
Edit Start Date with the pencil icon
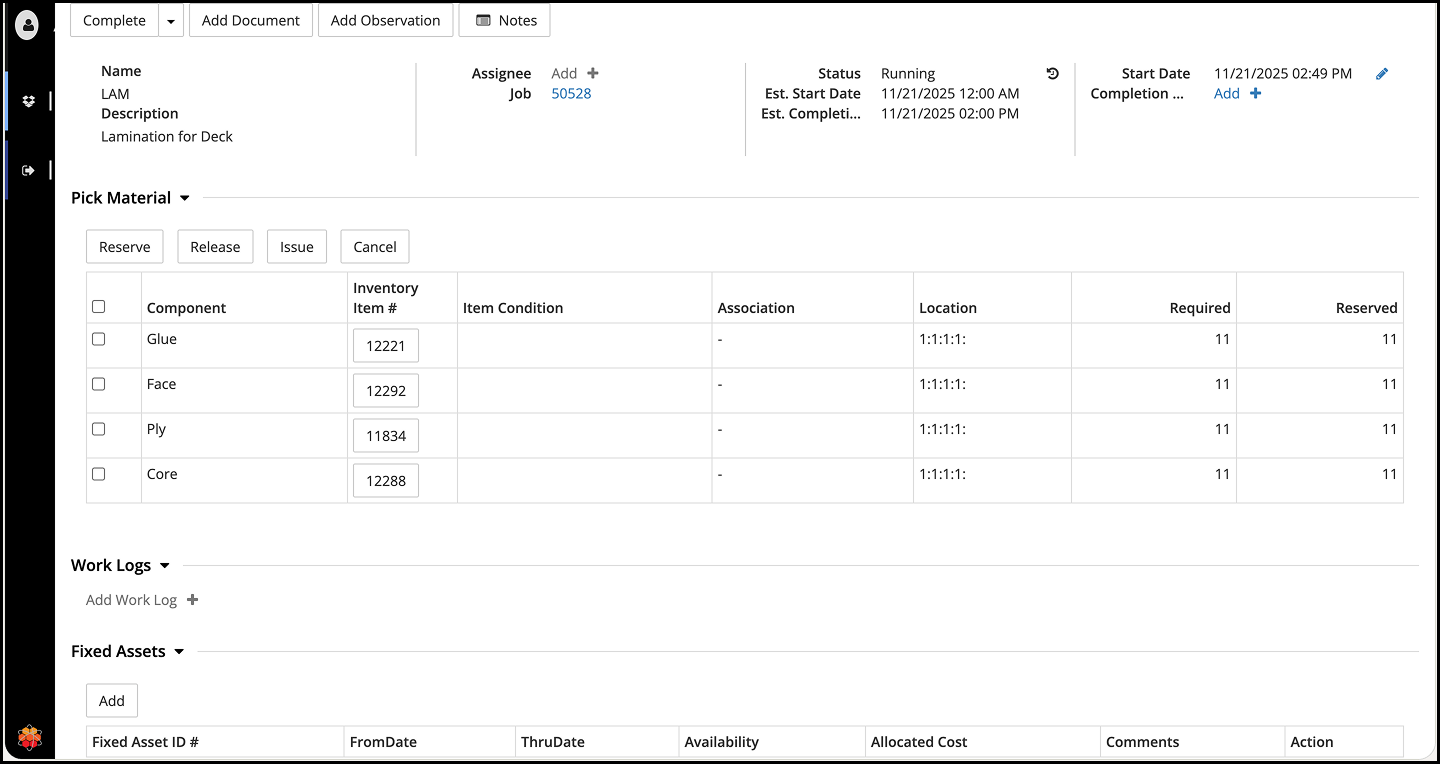1382,73
